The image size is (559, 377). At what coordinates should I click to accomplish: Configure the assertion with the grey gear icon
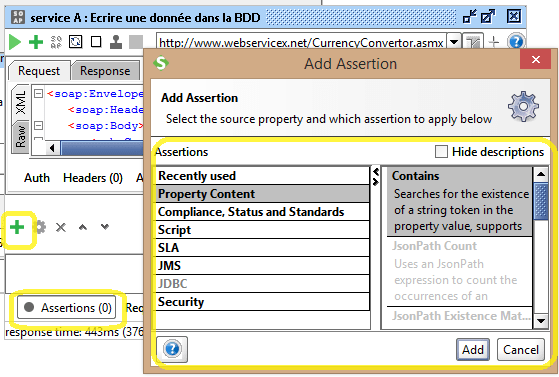[x=40, y=227]
